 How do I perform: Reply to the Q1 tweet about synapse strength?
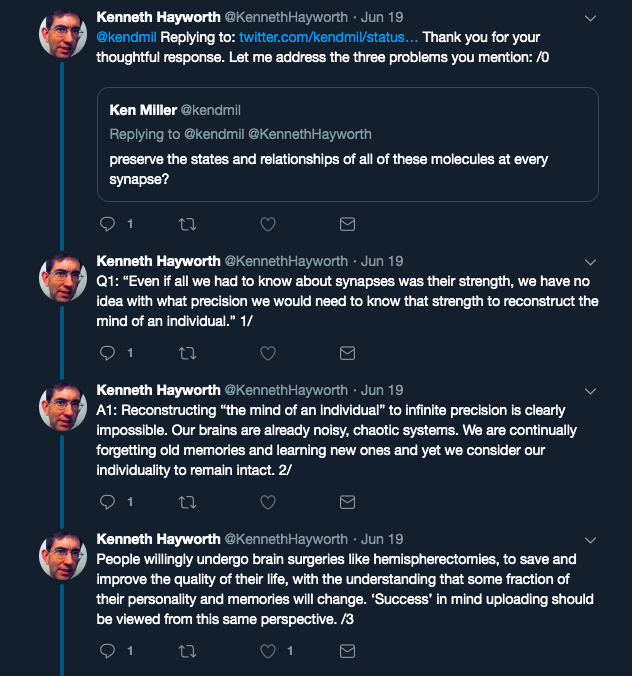tap(107, 353)
